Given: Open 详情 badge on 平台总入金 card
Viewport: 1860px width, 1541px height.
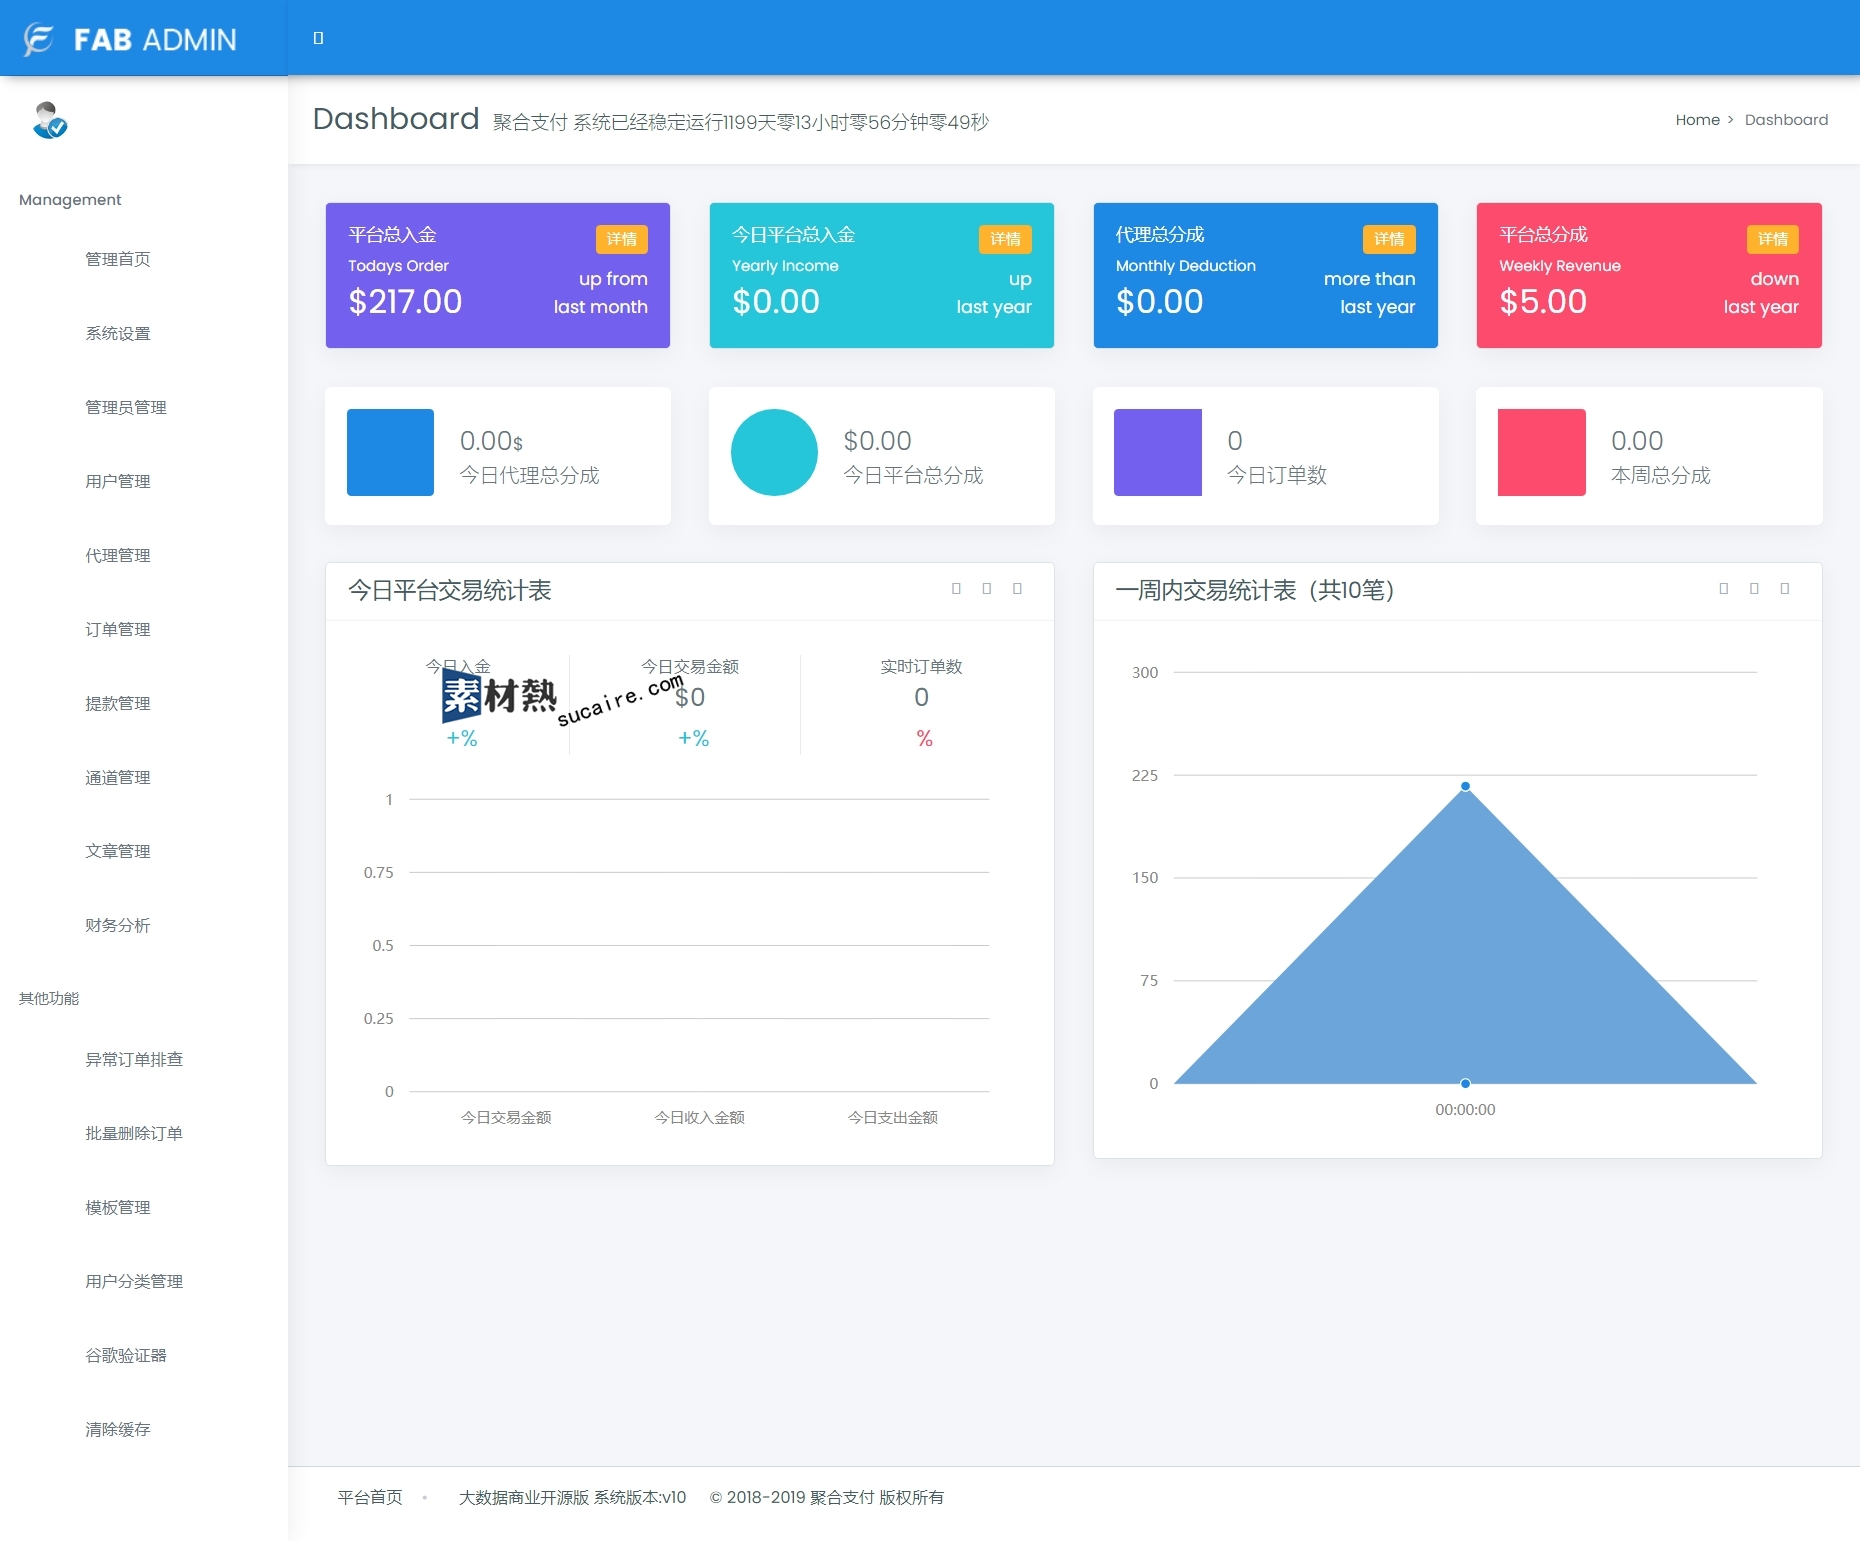Looking at the screenshot, I should point(621,239).
